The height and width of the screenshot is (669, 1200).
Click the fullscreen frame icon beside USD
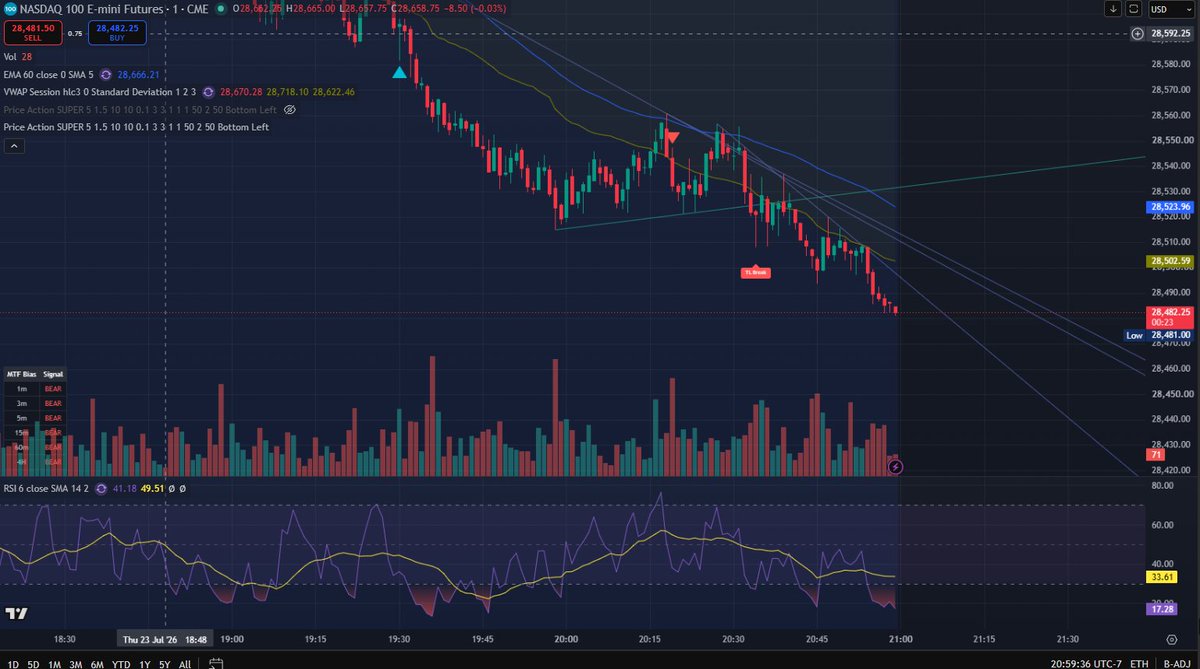[x=1134, y=9]
